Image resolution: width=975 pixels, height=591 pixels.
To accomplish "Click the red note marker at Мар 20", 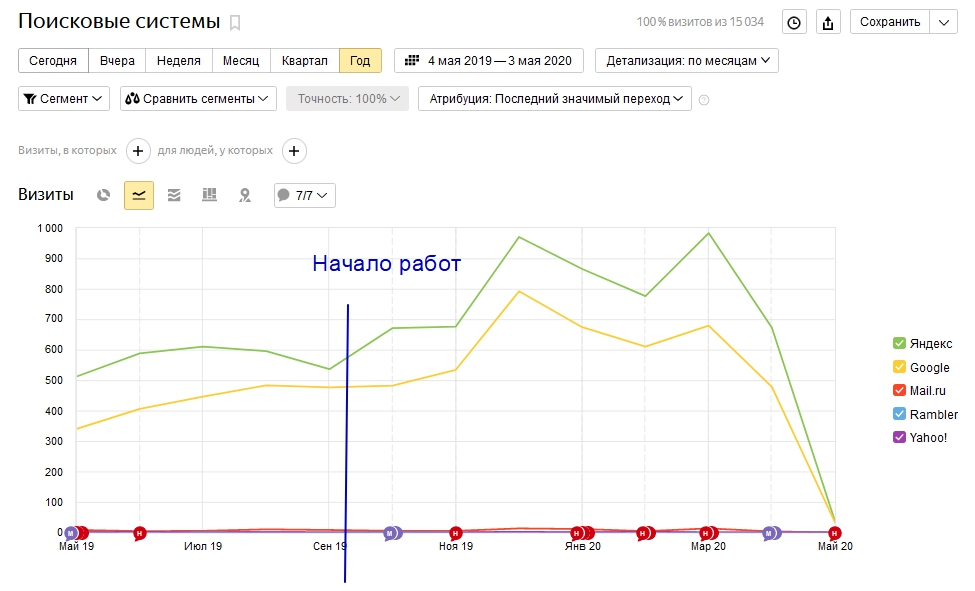I will [706, 533].
